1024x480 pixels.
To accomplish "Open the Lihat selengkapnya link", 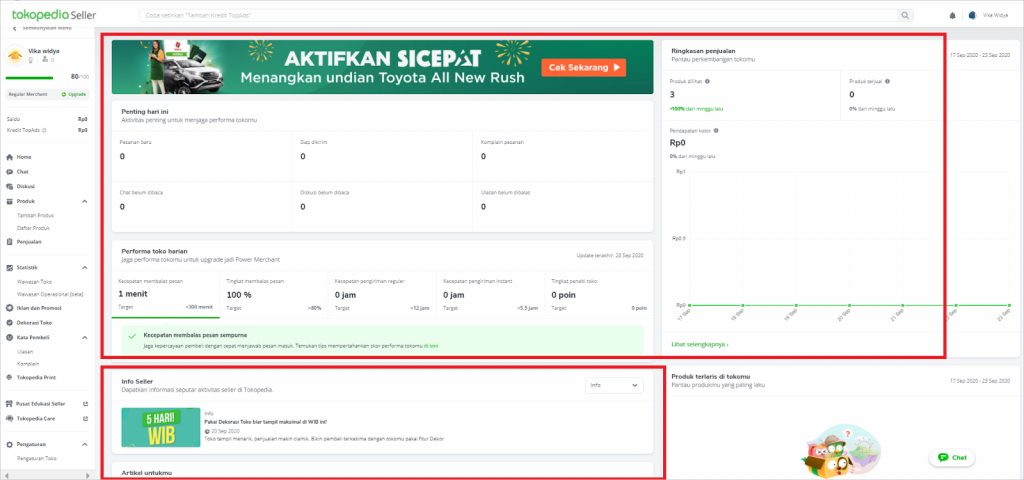I will pos(700,344).
